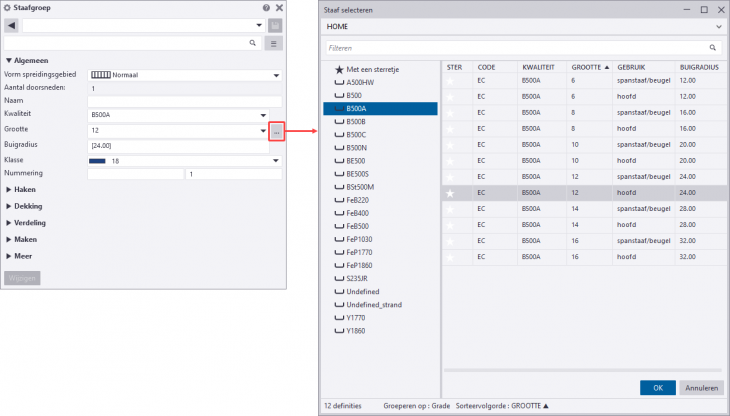Image resolution: width=730 pixels, height=416 pixels.
Task: Open the hamburger list menu icon
Action: point(274,44)
